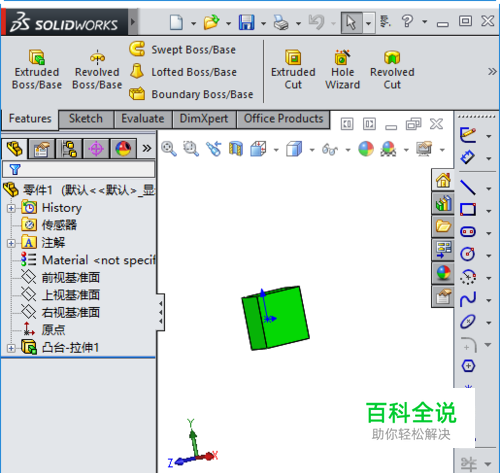Toggle the Hide/Show Items glasses icon

(x=330, y=149)
